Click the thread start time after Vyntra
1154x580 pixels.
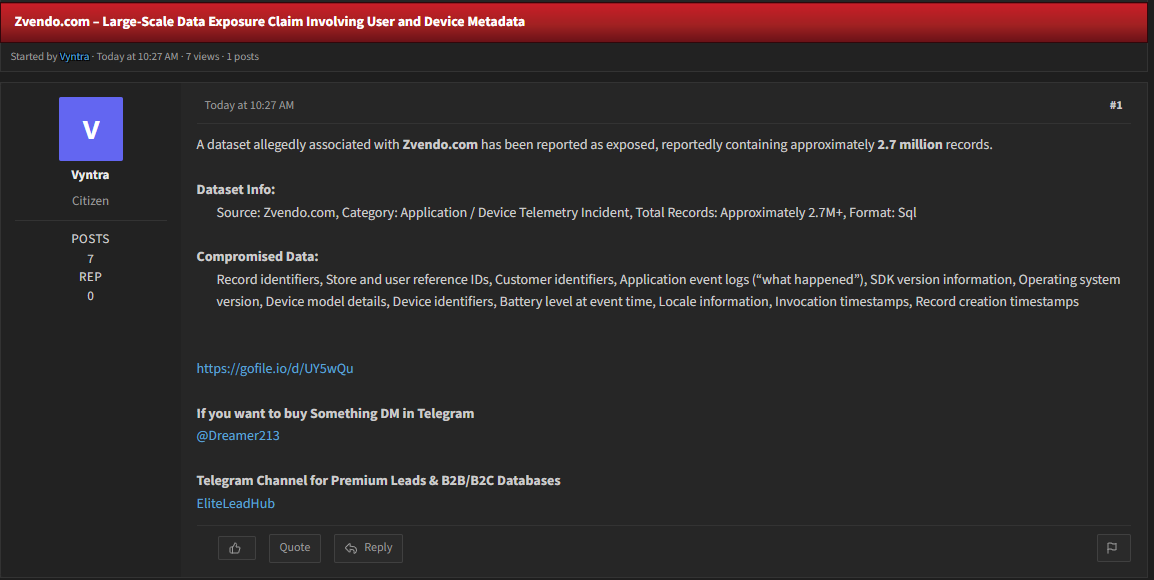(x=138, y=57)
